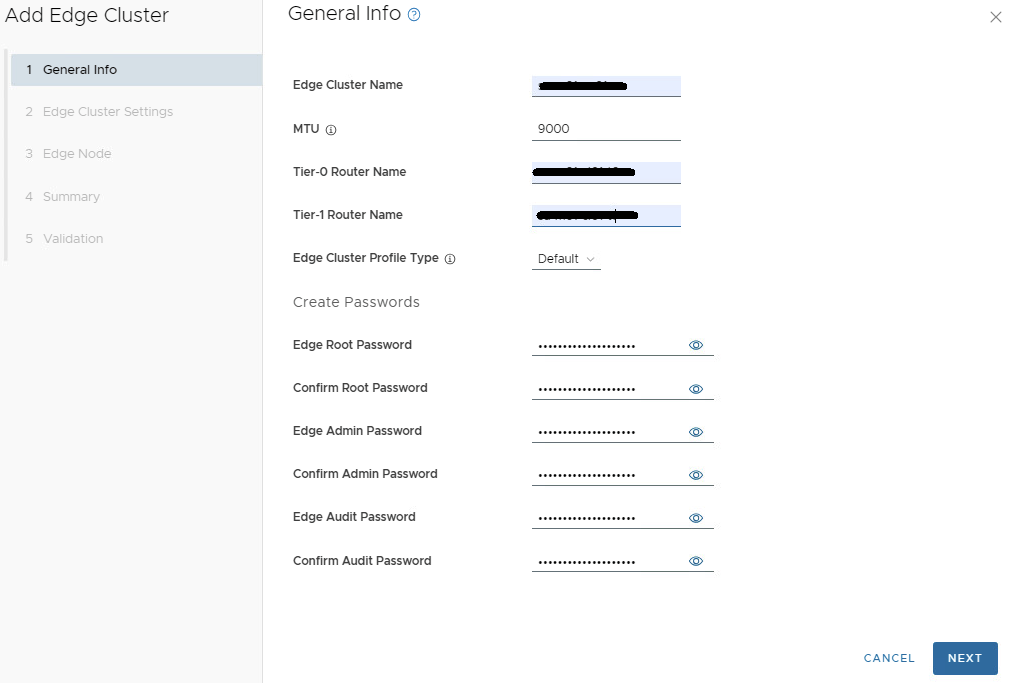Jump to the Summary step
Screen dimensions: 1010x683
point(71,197)
